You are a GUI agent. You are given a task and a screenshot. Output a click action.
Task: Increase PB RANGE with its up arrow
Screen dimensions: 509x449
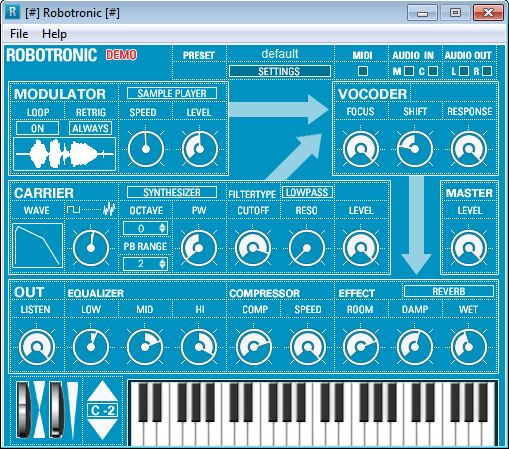coord(162,261)
